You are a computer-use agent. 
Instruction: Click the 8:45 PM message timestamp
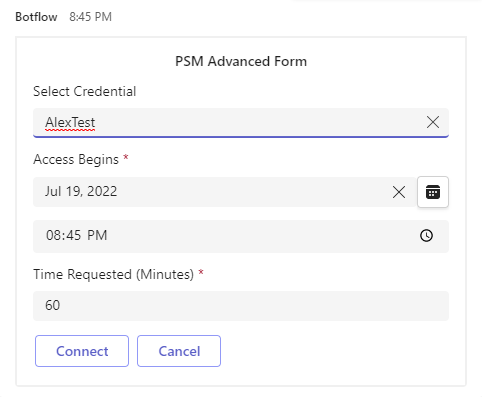pos(90,17)
